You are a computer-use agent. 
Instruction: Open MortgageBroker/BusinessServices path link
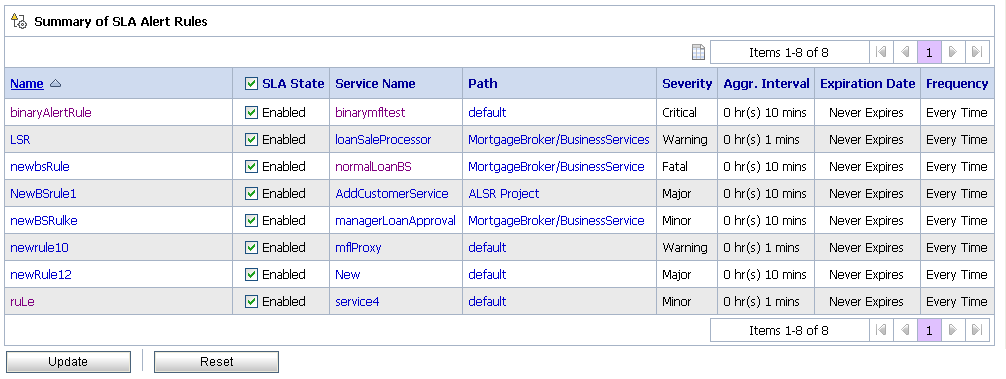559,139
